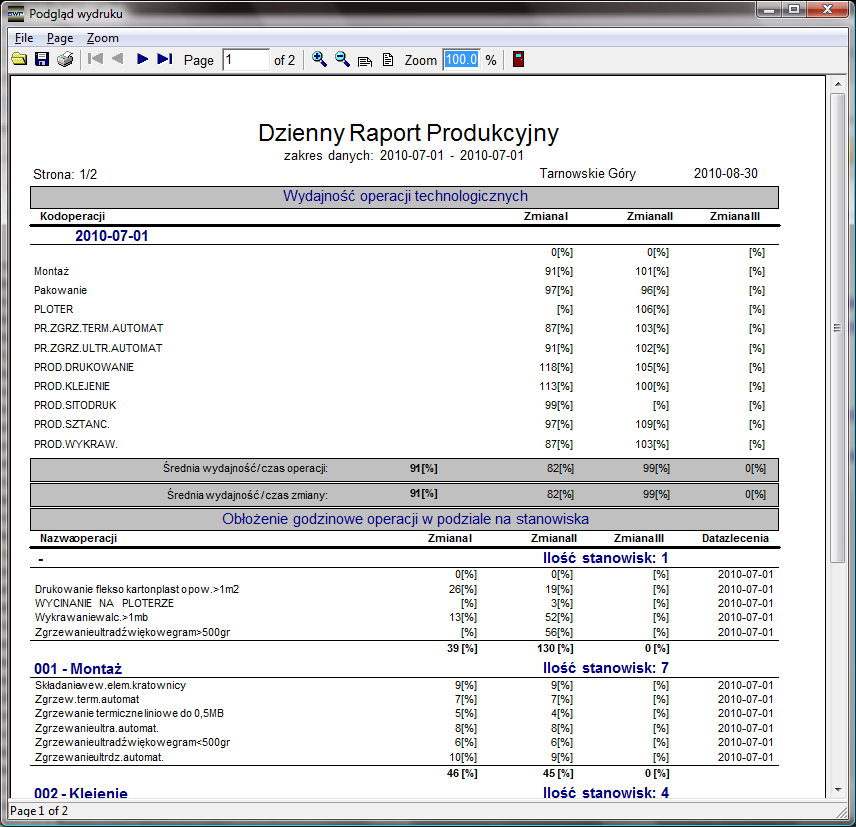The width and height of the screenshot is (856, 827).
Task: Click the page number input field
Action: click(x=246, y=60)
